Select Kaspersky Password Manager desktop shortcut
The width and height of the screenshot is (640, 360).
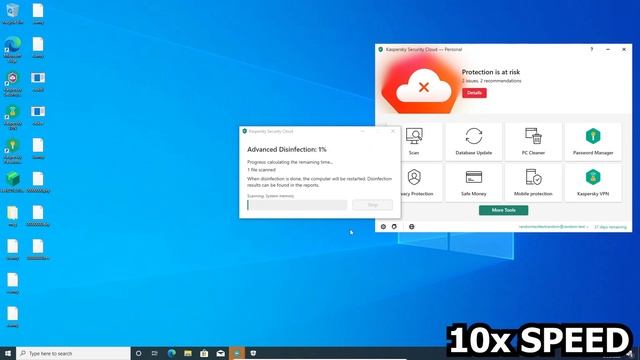[x=13, y=151]
